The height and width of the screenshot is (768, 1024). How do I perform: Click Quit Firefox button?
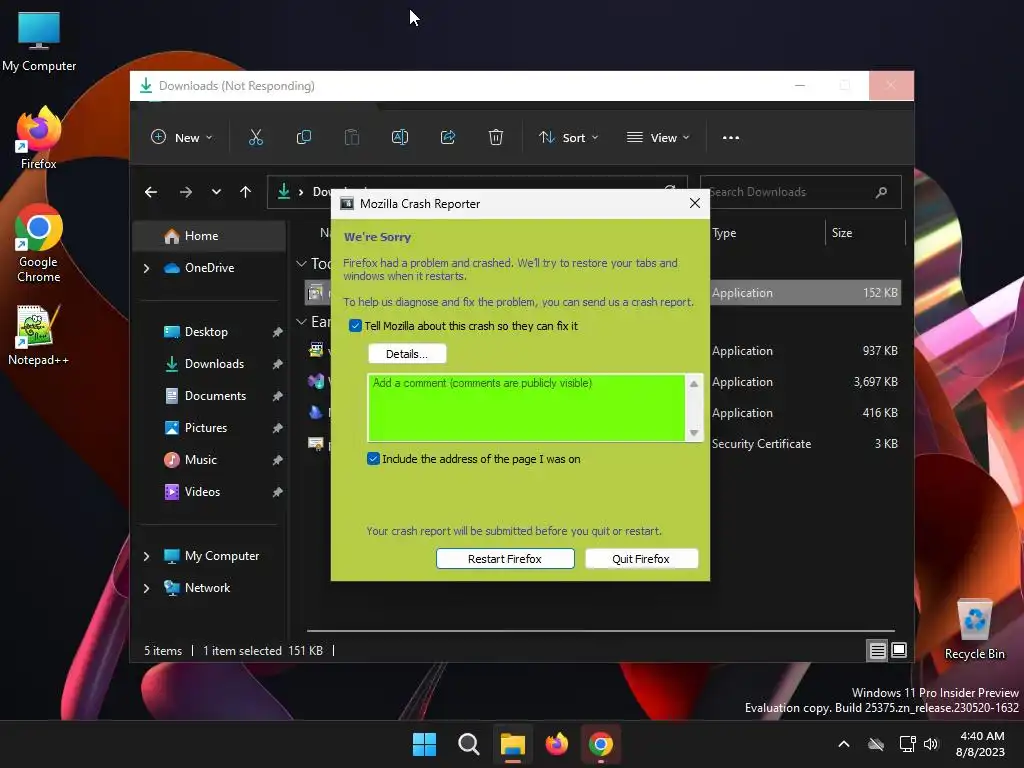pyautogui.click(x=641, y=559)
